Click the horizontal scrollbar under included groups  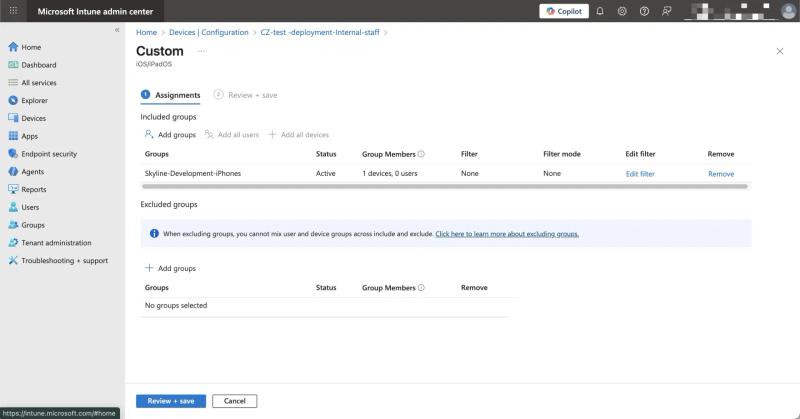[x=445, y=186]
